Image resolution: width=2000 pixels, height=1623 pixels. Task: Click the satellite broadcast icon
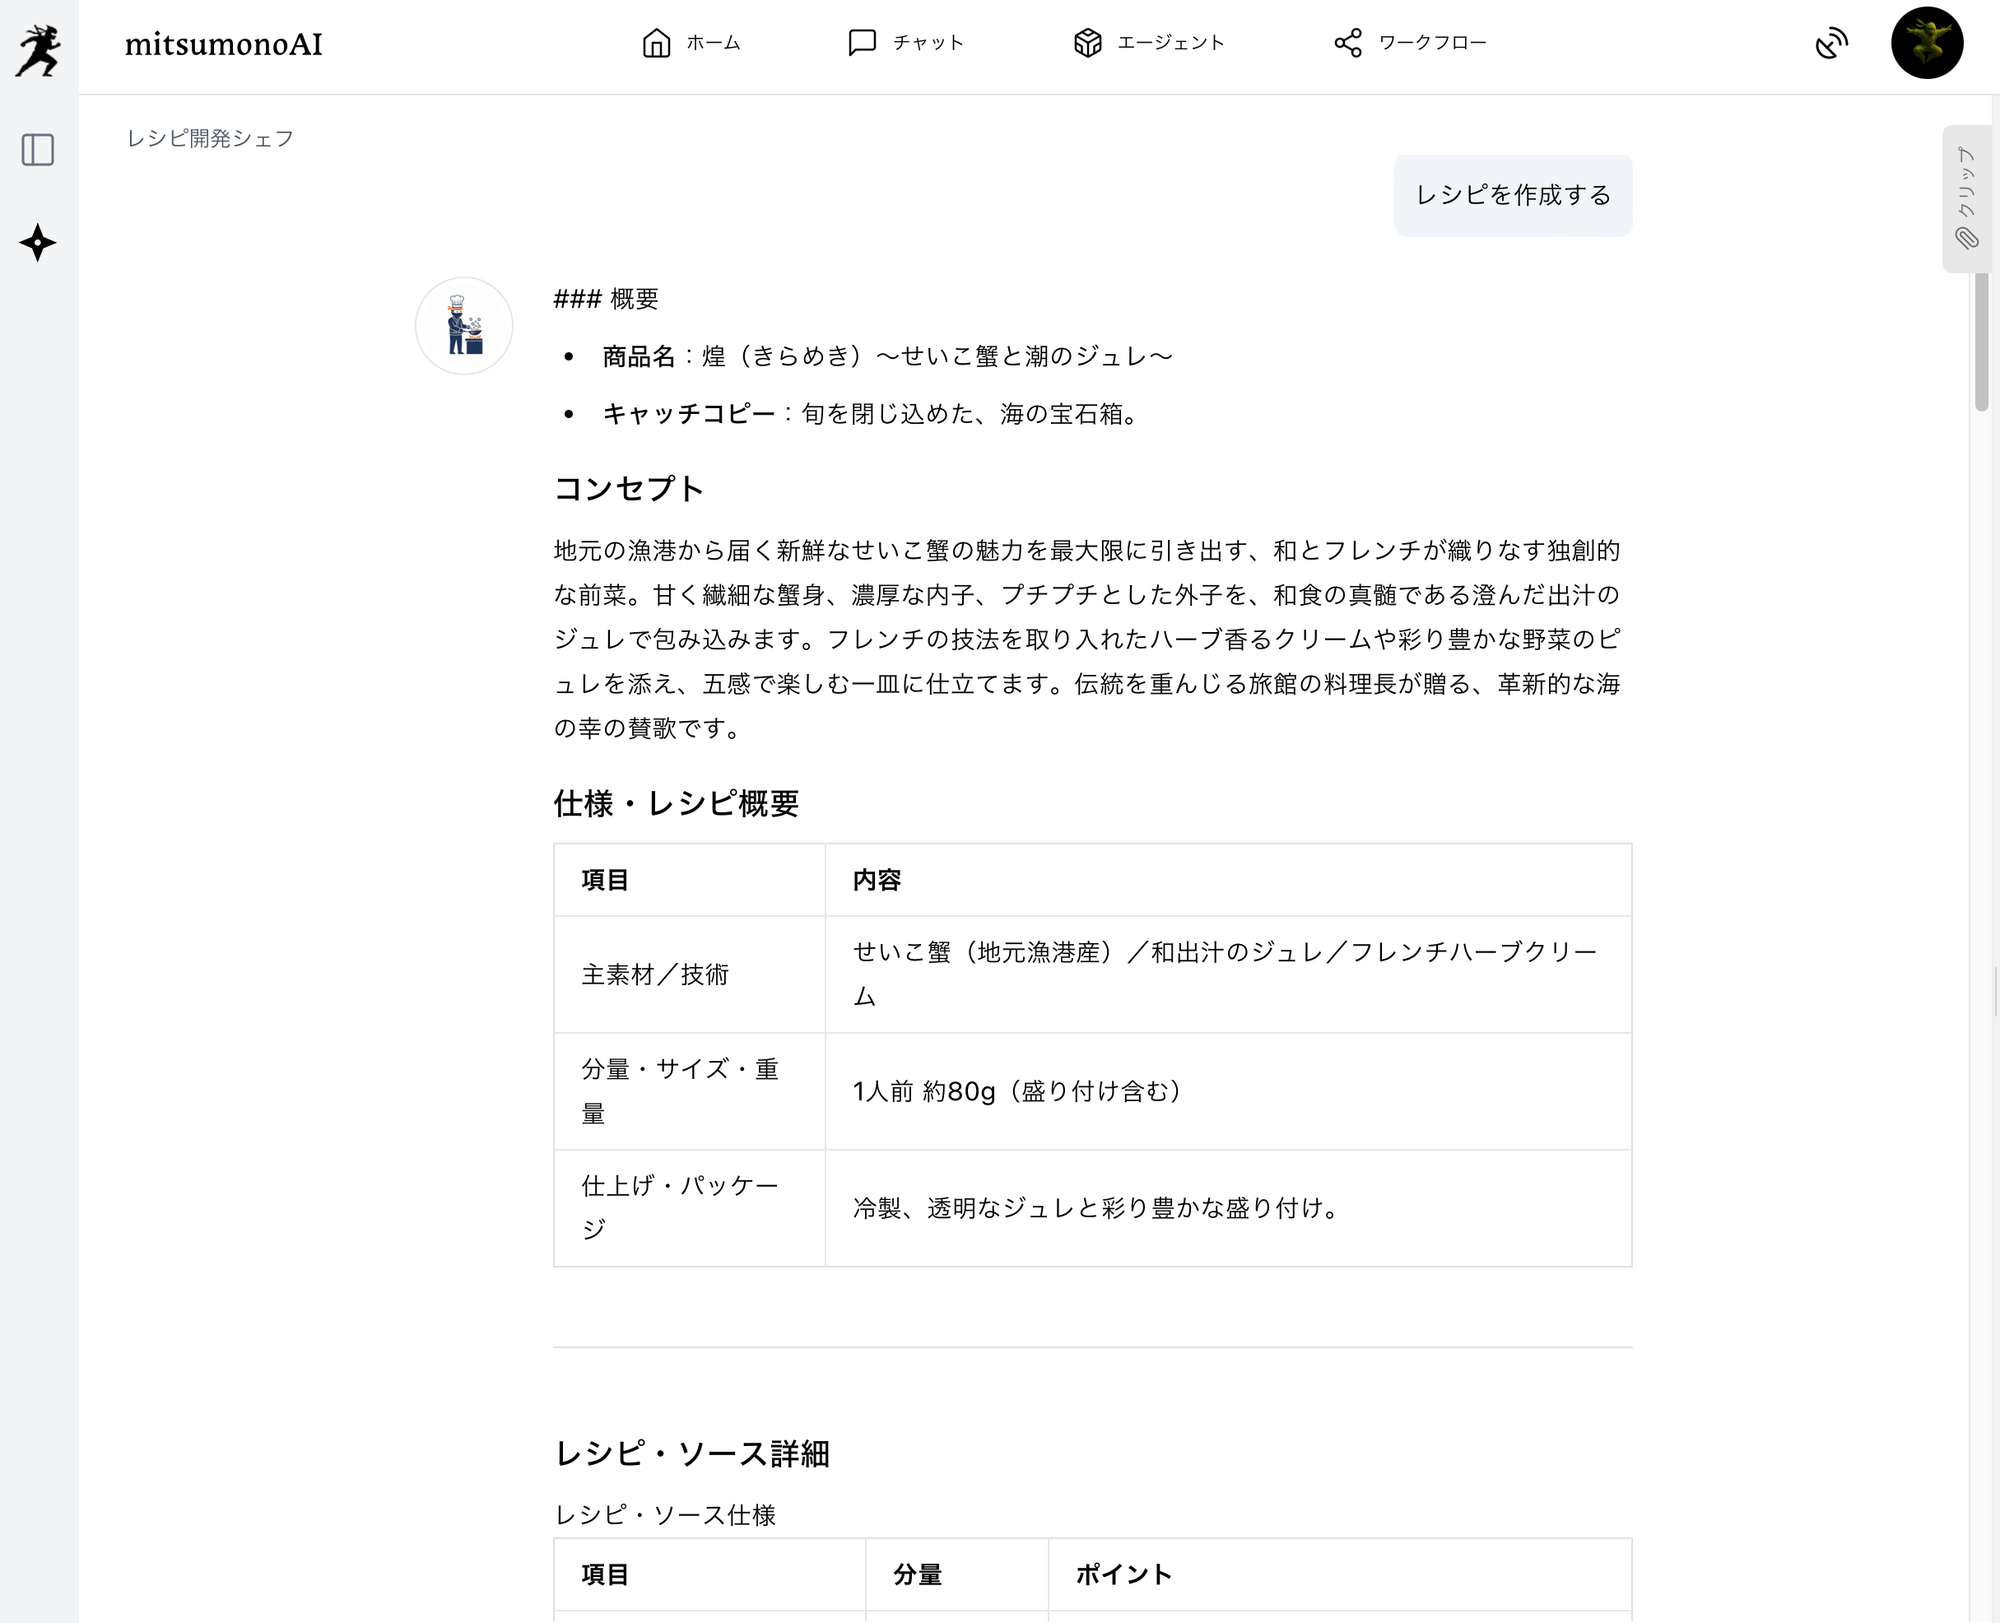1831,44
